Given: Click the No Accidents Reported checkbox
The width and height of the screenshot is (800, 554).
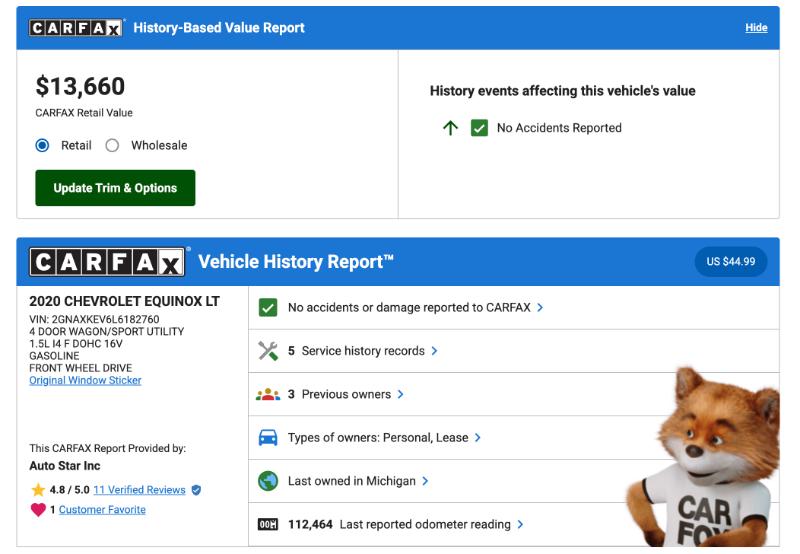Looking at the screenshot, I should click(x=479, y=128).
